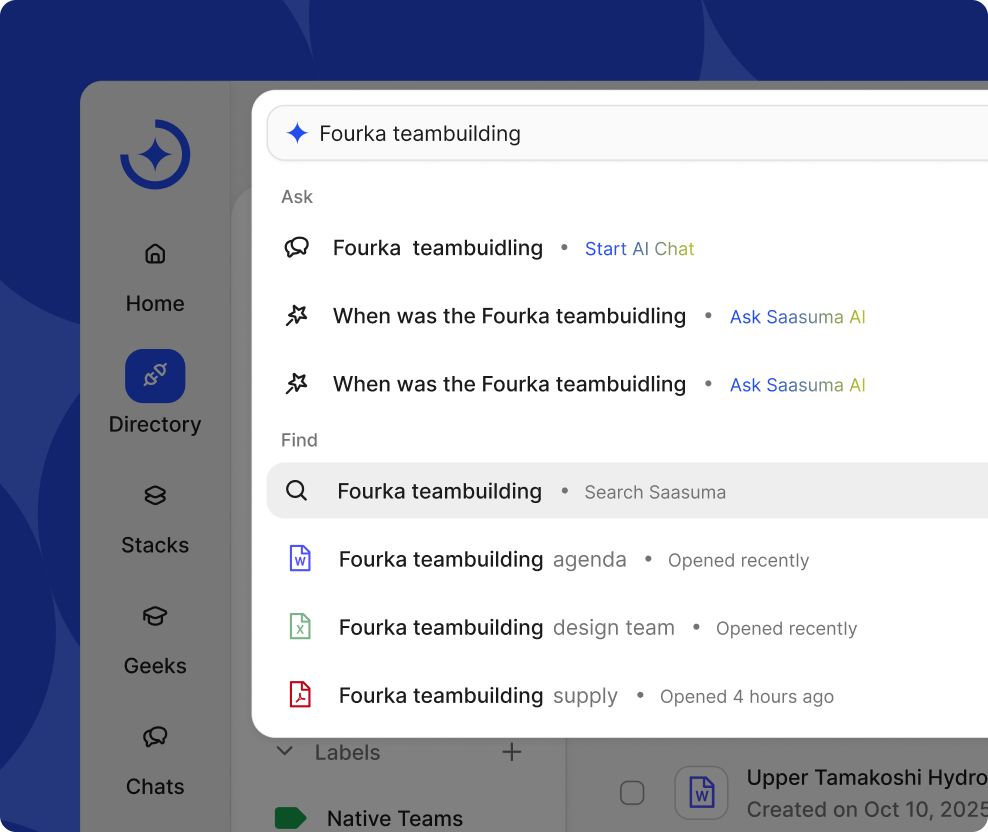Click the Excel icon for design team result
The width and height of the screenshot is (988, 832).
tap(300, 627)
